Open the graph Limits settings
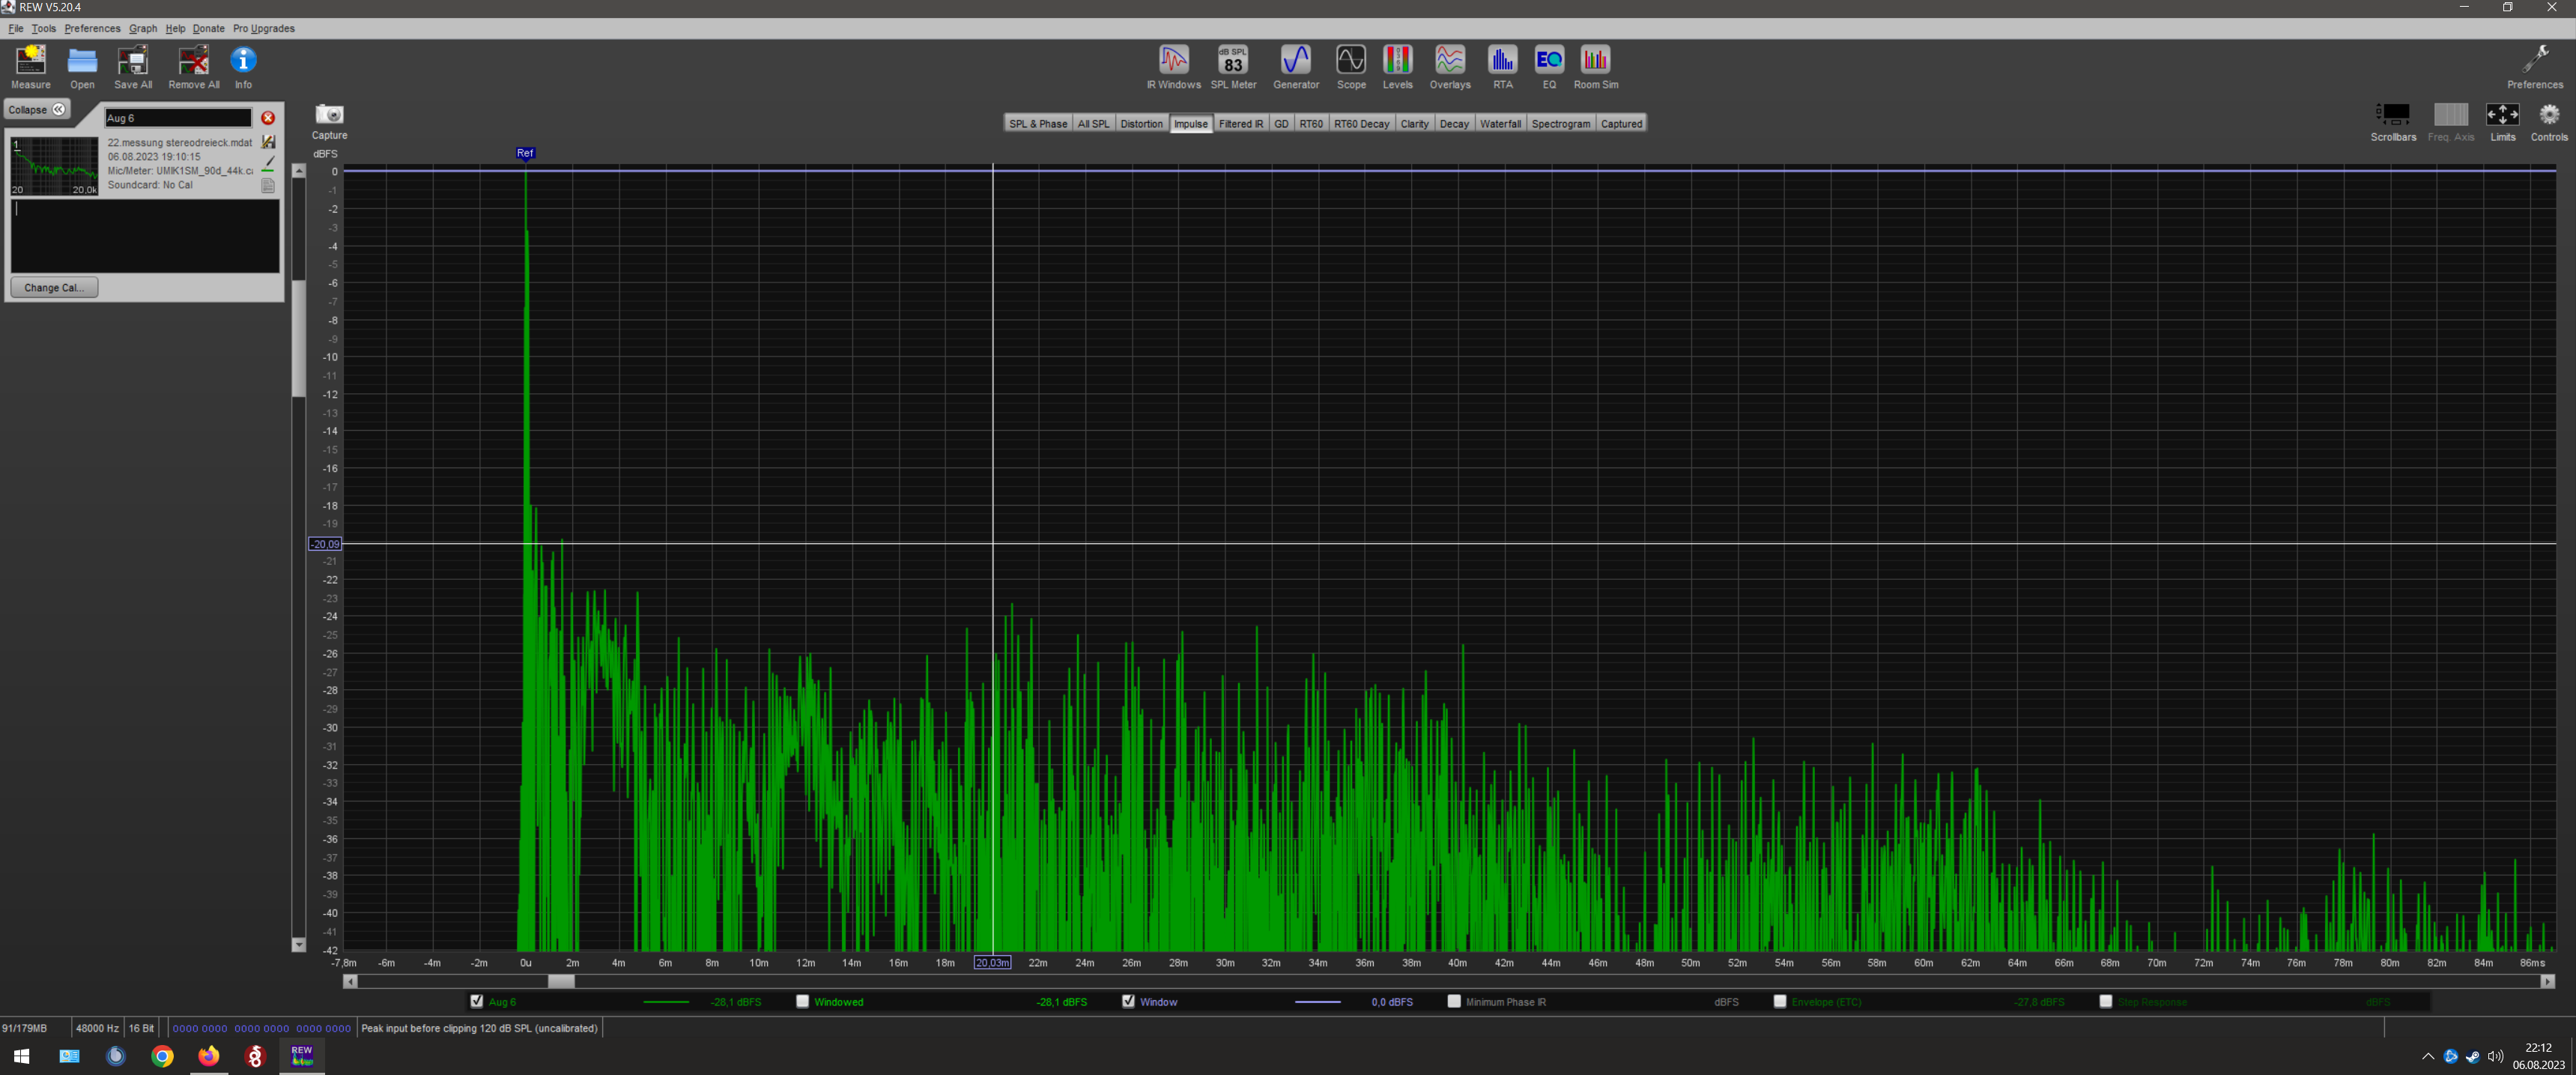Image resolution: width=2576 pixels, height=1075 pixels. click(2502, 116)
